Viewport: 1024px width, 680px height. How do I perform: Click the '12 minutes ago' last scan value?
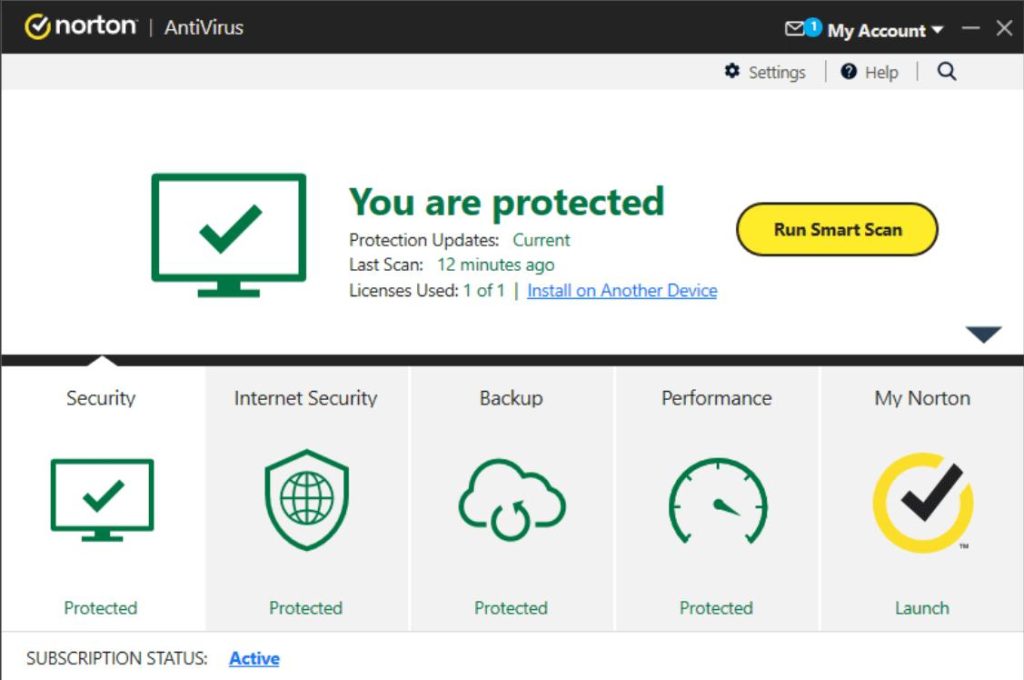[x=496, y=265]
